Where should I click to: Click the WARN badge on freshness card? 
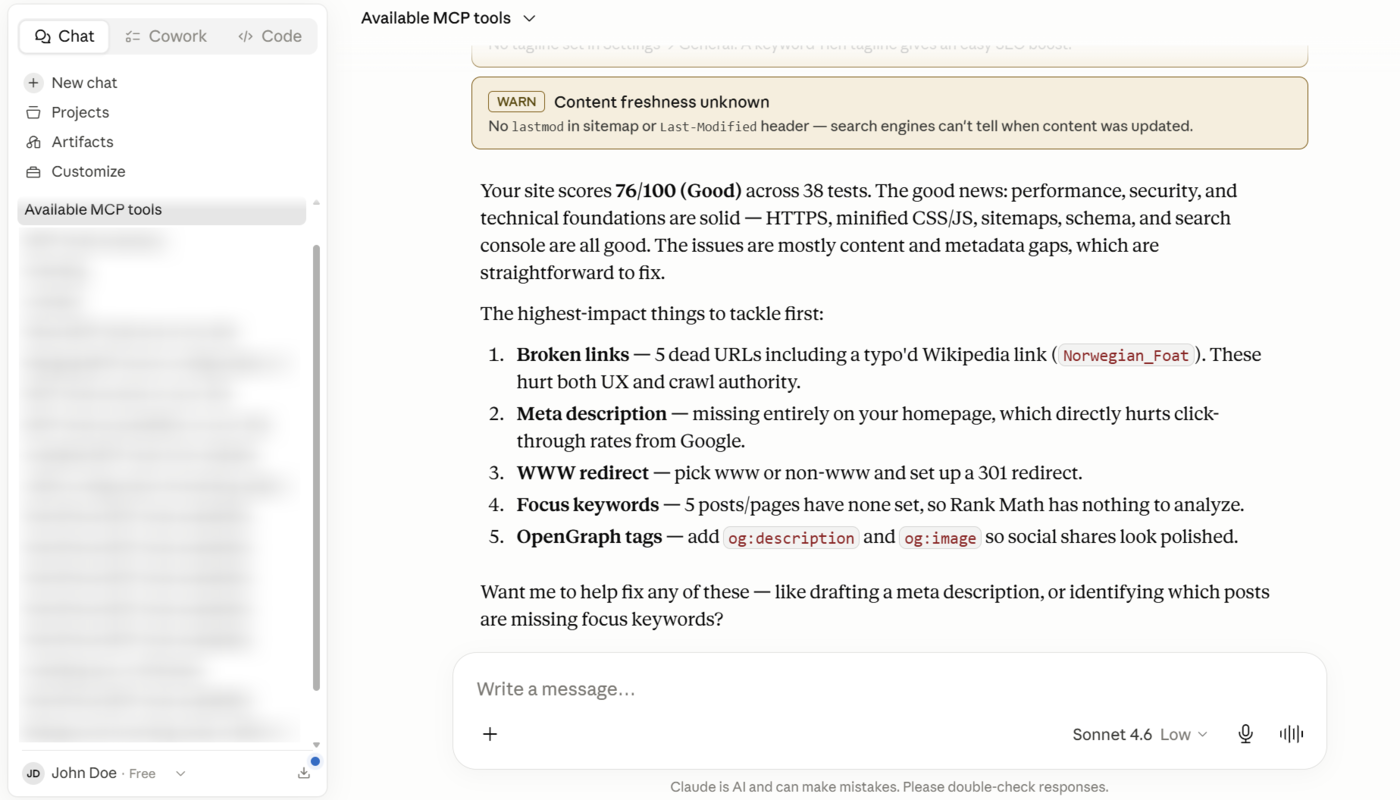pos(516,102)
